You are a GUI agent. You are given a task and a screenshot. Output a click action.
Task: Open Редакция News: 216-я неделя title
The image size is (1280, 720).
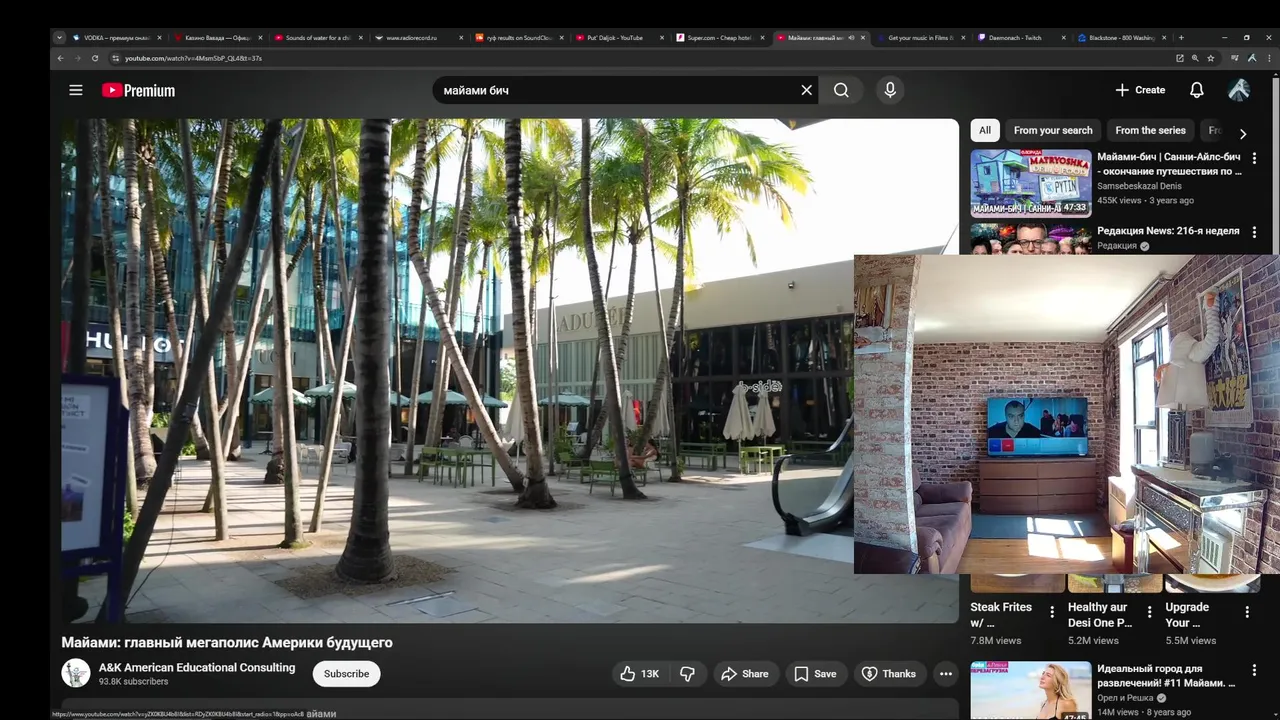tap(1168, 231)
